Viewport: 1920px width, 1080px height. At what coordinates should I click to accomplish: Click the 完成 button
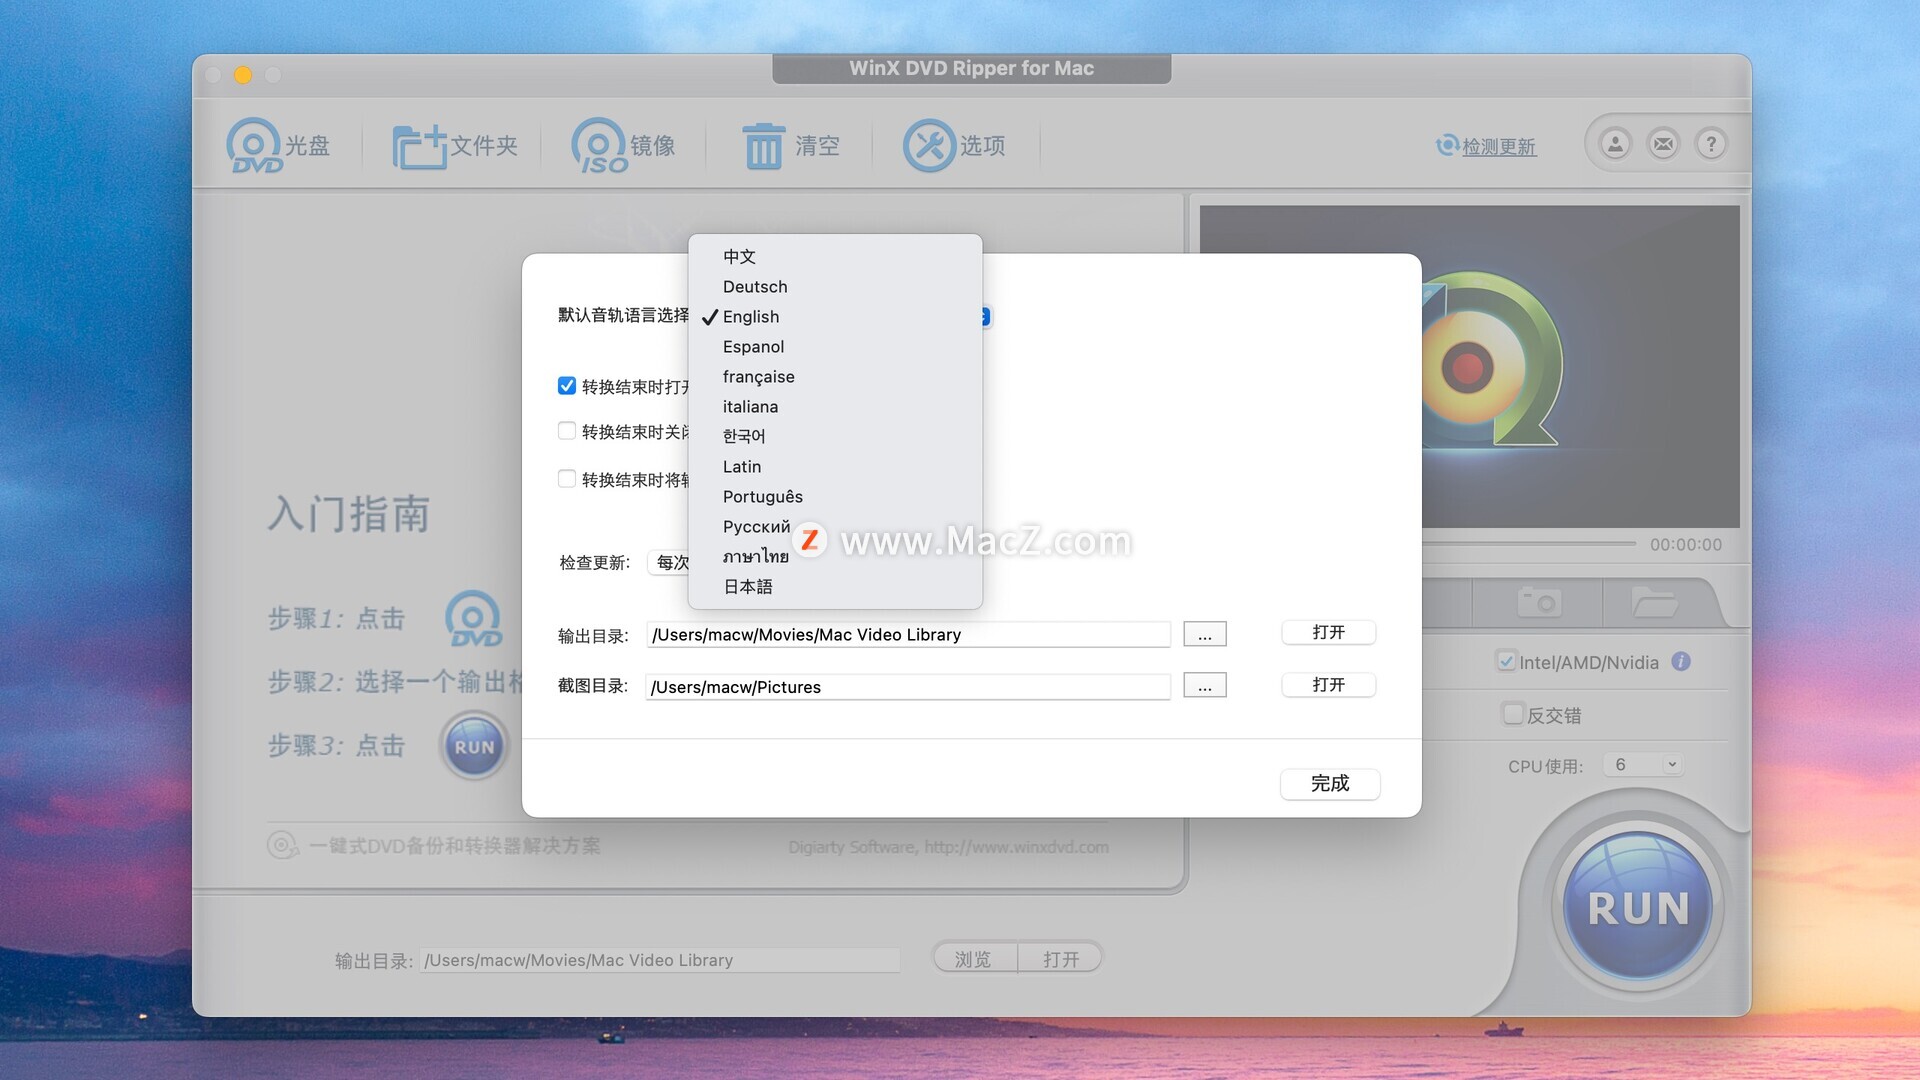1329,783
